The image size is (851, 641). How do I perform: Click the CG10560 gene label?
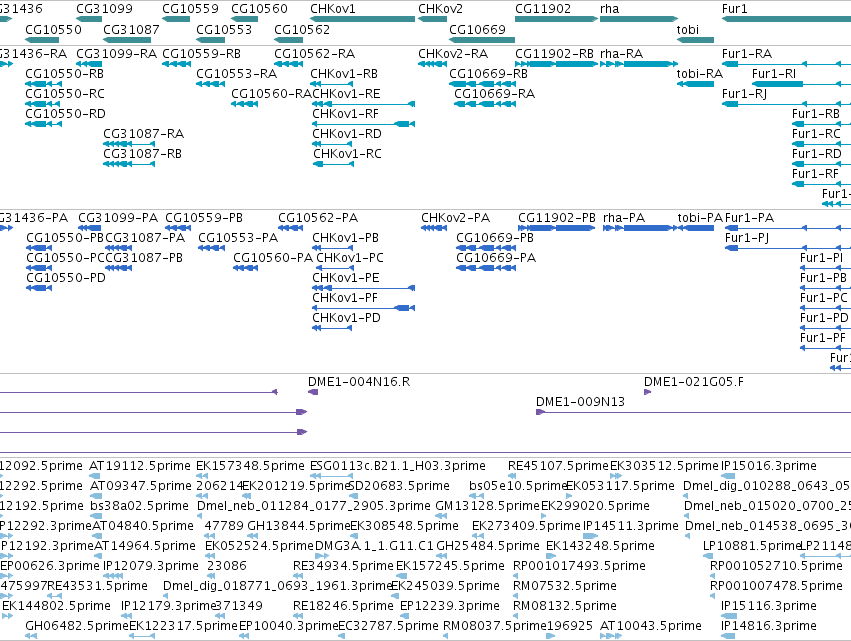click(x=259, y=9)
